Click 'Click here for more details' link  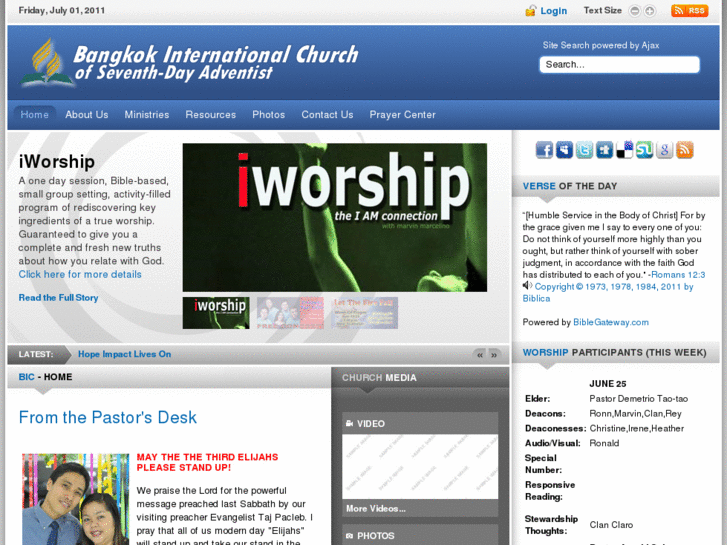[x=80, y=274]
